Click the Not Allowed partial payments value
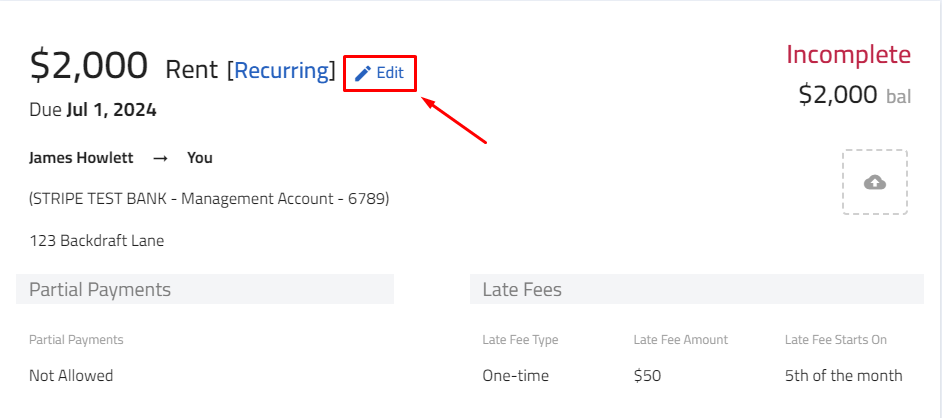The height and width of the screenshot is (418, 942). point(71,376)
